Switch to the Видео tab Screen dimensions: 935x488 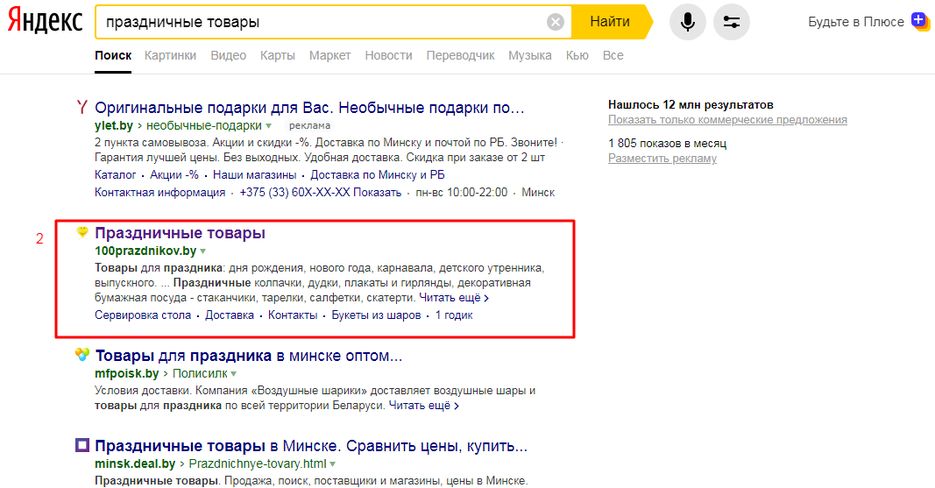click(x=228, y=55)
